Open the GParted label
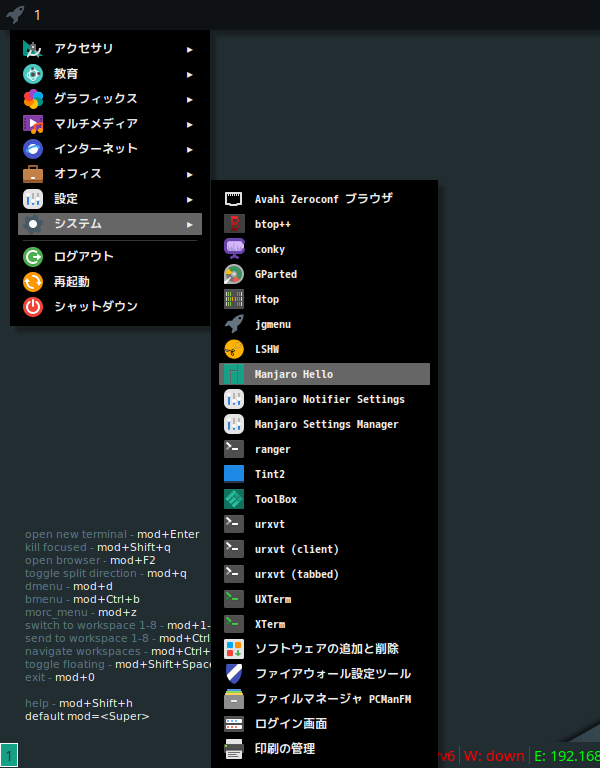The height and width of the screenshot is (768, 600). (276, 274)
